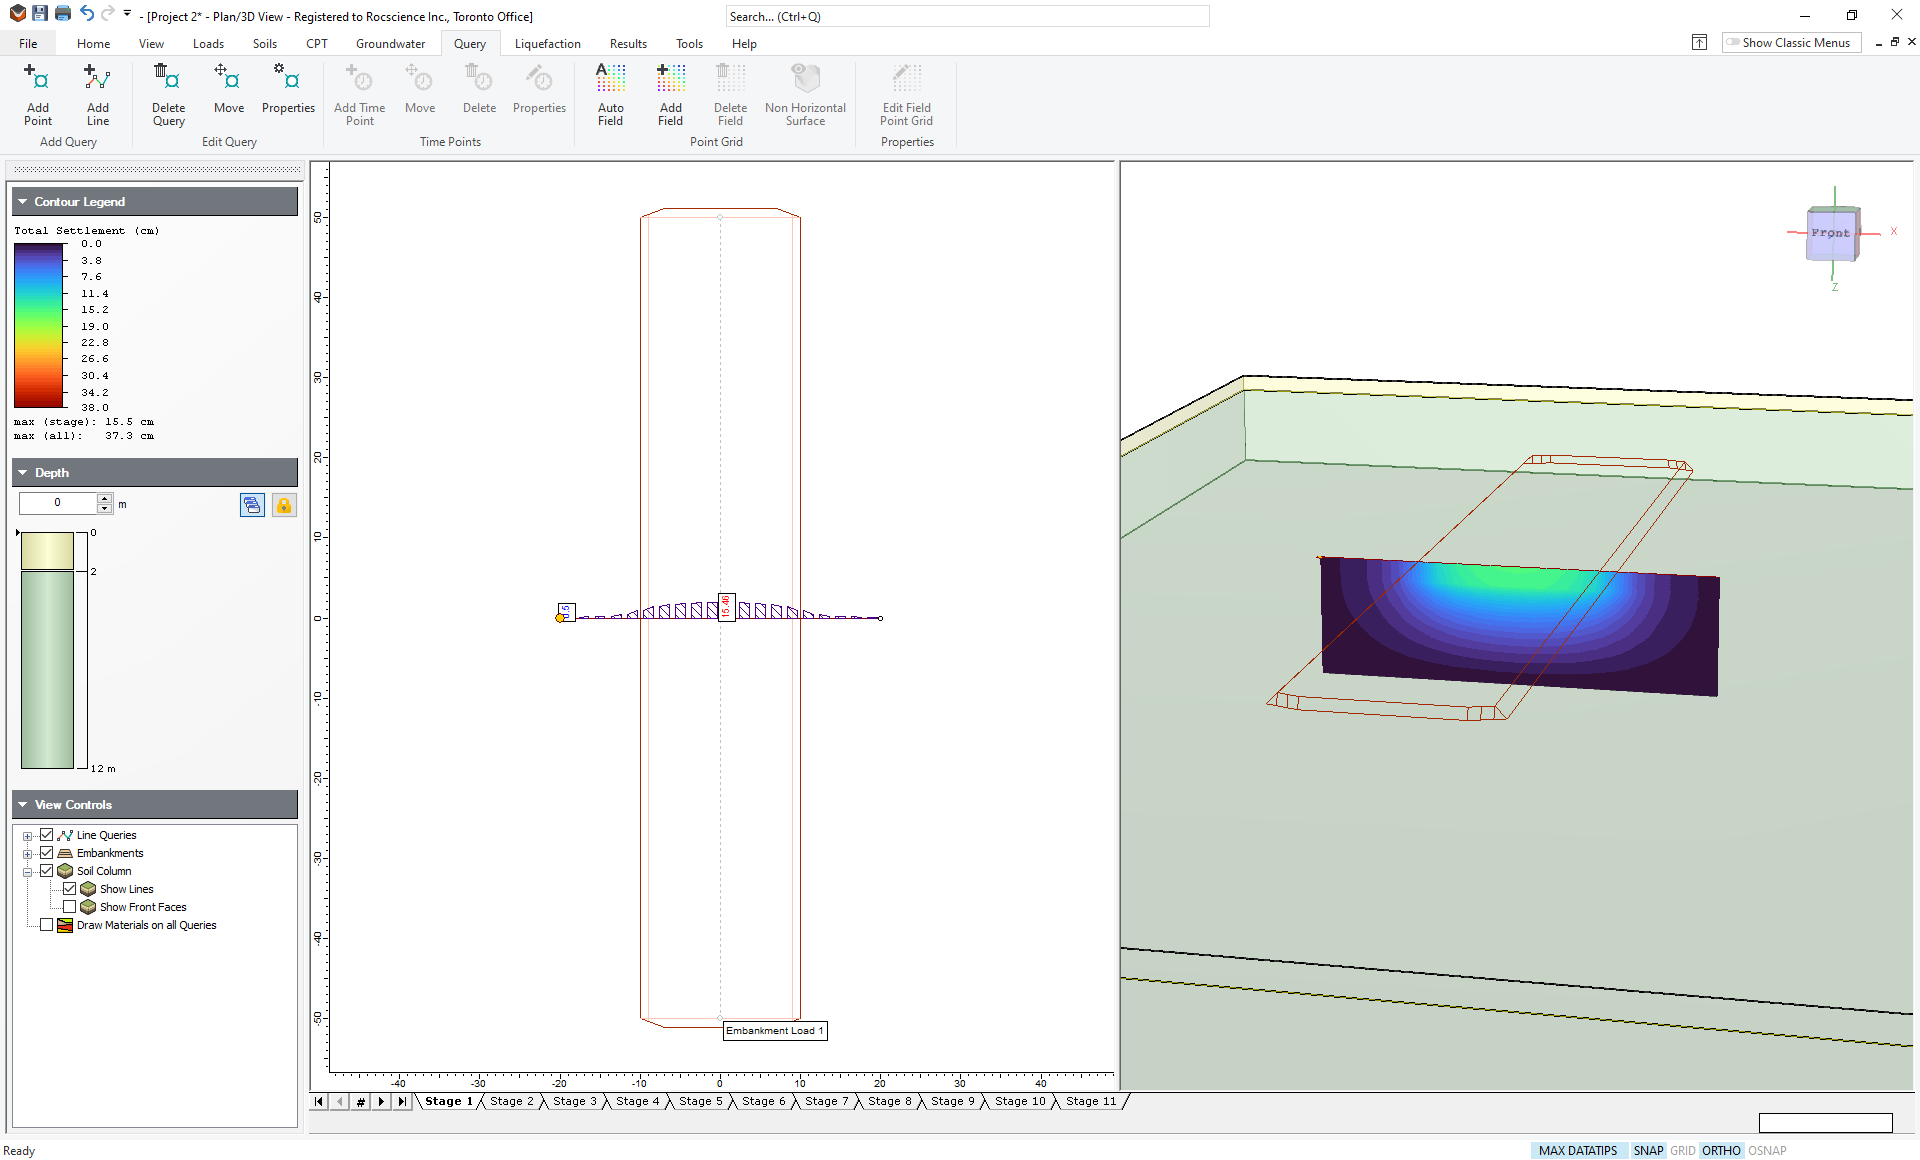Uncheck the Line Queries checkbox
This screenshot has height=1160, width=1920.
(46, 835)
